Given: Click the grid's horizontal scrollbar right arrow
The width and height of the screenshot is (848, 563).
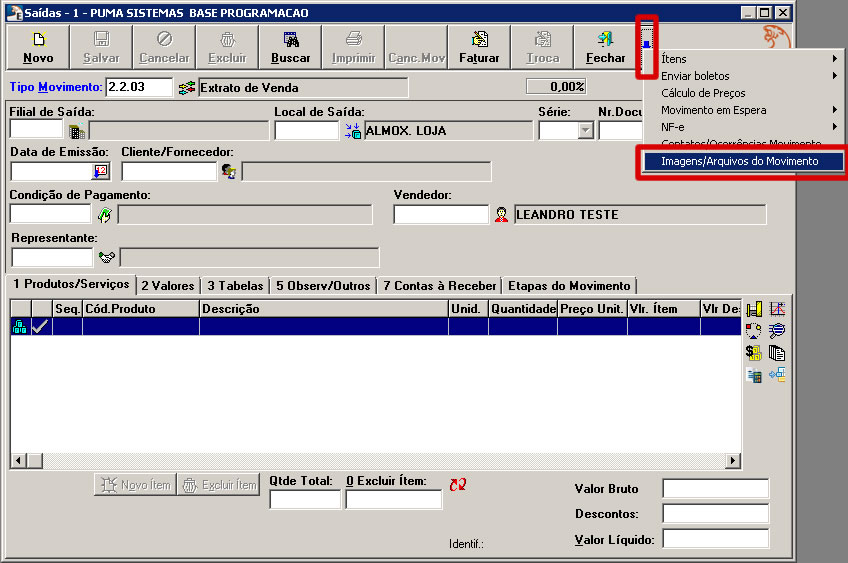Looking at the screenshot, I should (733, 461).
